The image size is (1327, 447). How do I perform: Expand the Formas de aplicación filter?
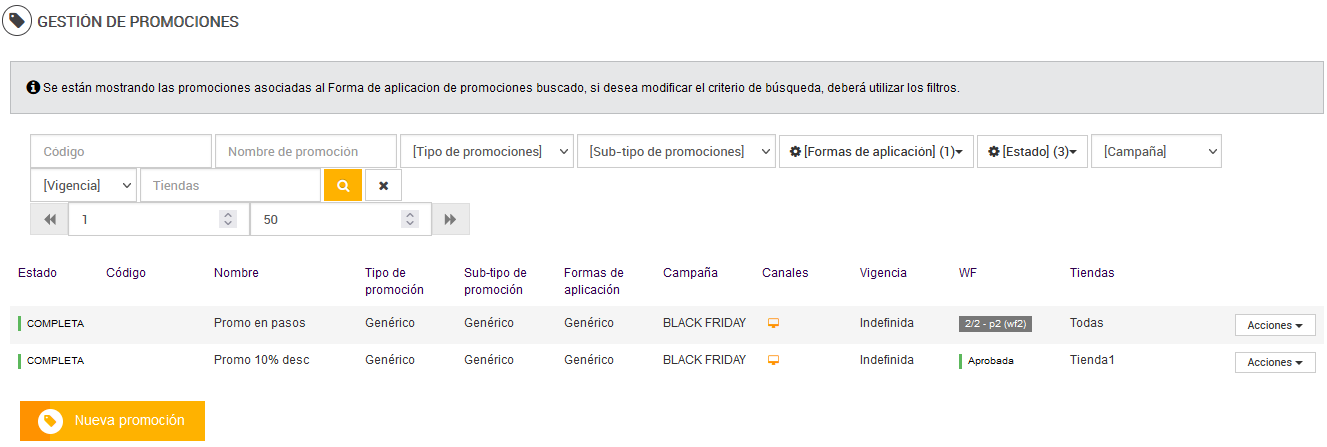pos(875,152)
